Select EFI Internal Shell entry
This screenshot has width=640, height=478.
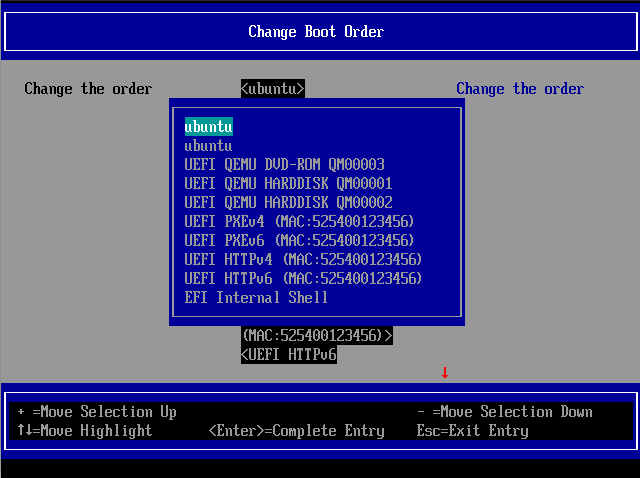[256, 297]
